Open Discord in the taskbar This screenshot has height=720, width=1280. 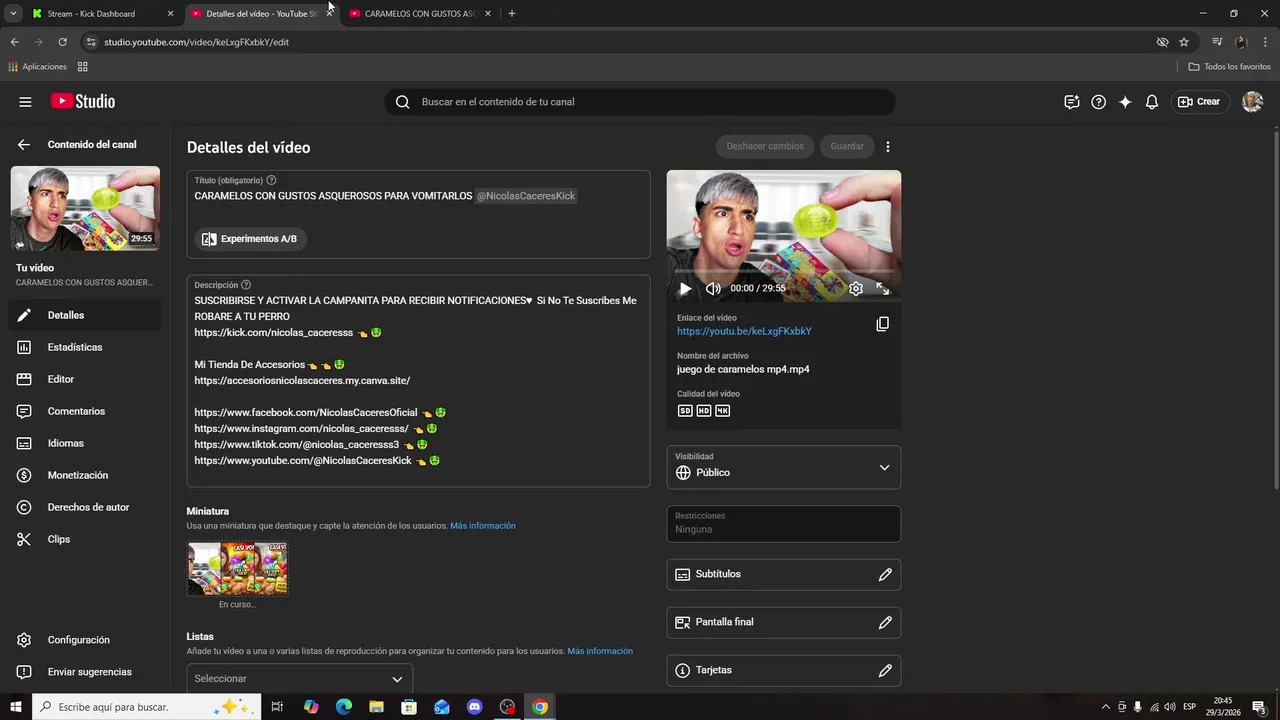[x=475, y=707]
